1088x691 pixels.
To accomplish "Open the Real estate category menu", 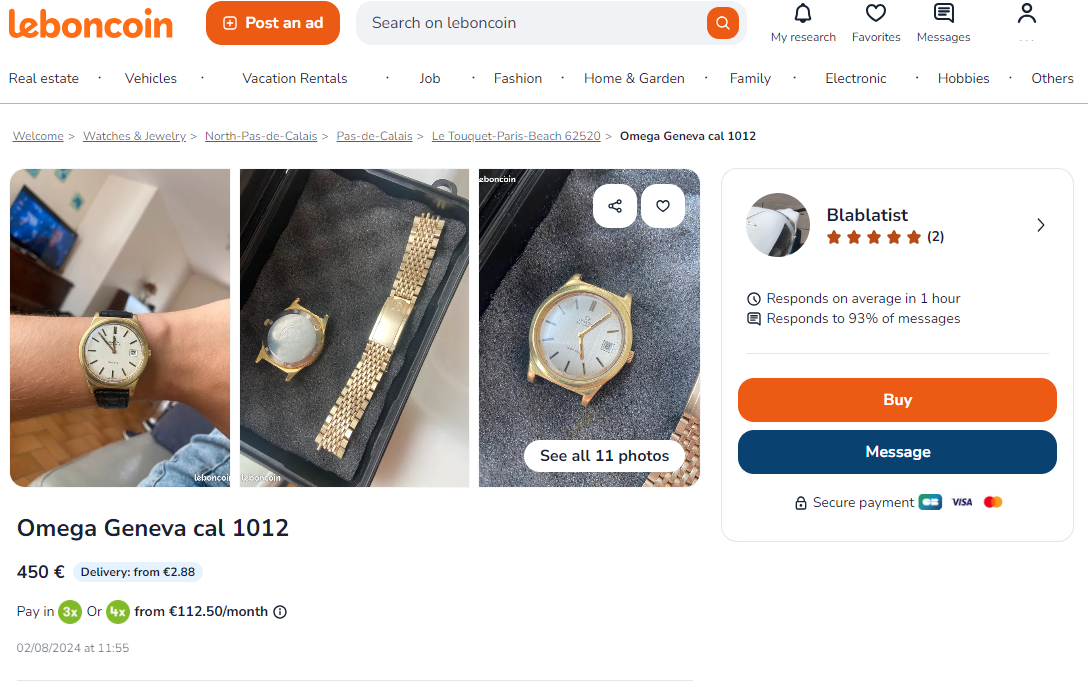I will (x=44, y=78).
